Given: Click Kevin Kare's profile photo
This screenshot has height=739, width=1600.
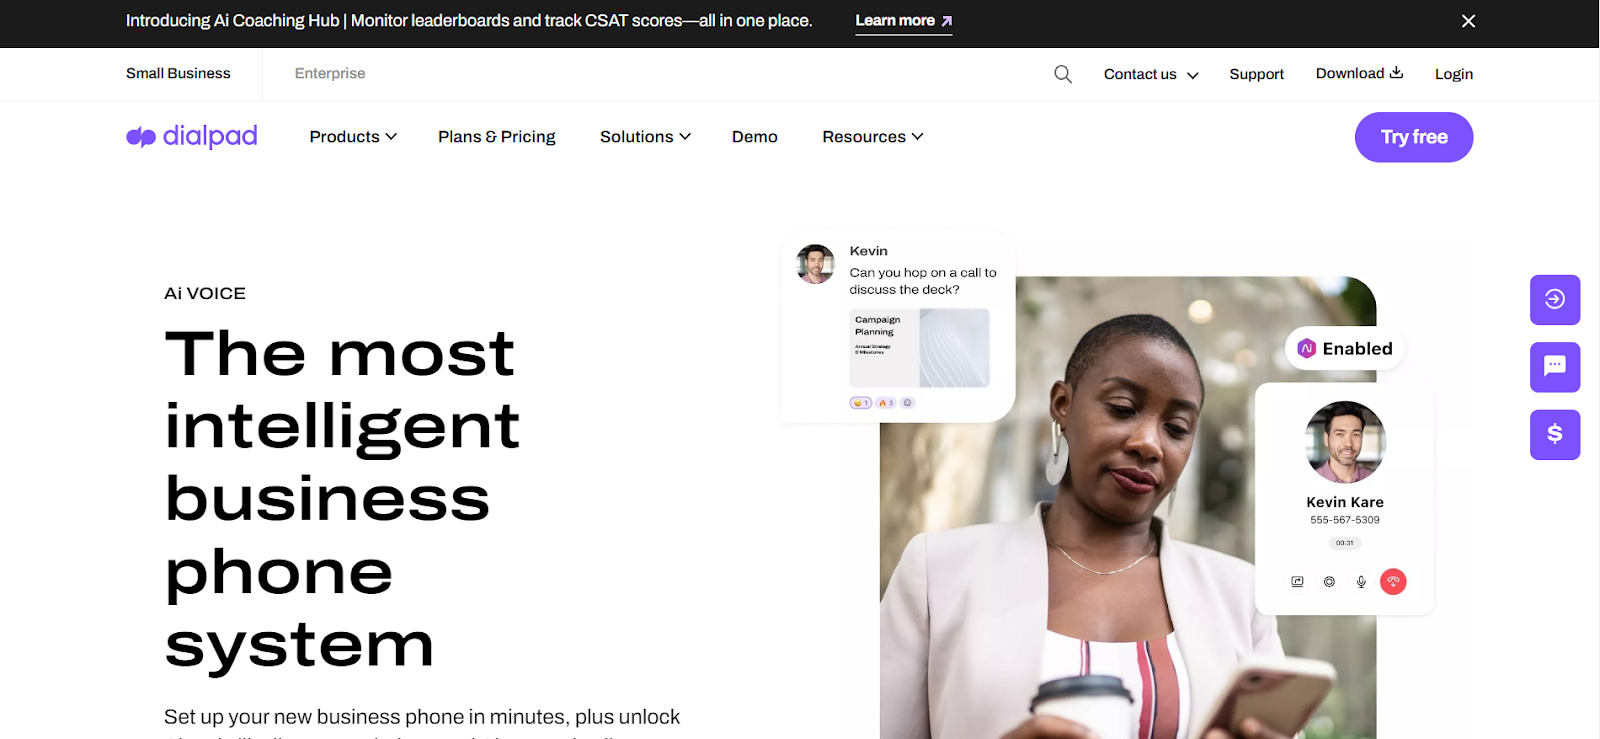Looking at the screenshot, I should pyautogui.click(x=1345, y=442).
